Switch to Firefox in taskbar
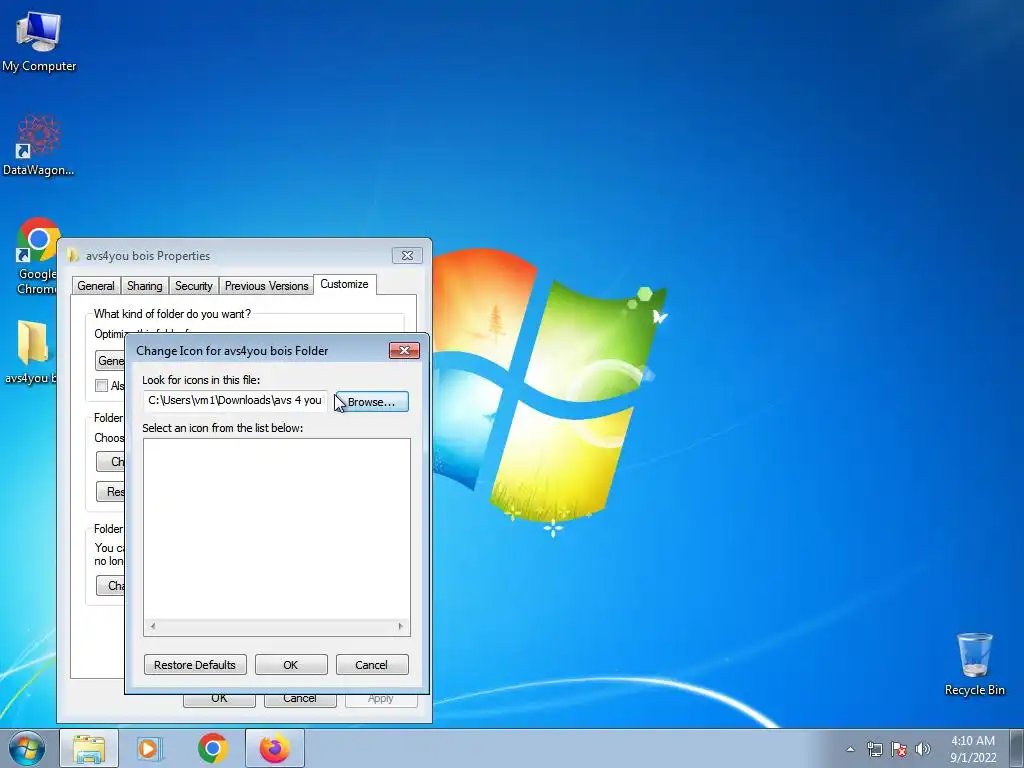 click(x=275, y=748)
